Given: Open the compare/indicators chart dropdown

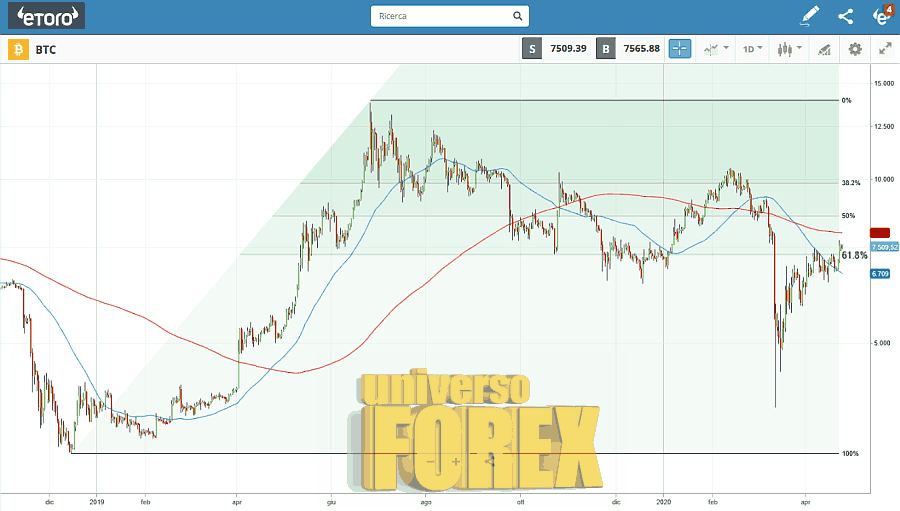Looking at the screenshot, I should point(715,49).
